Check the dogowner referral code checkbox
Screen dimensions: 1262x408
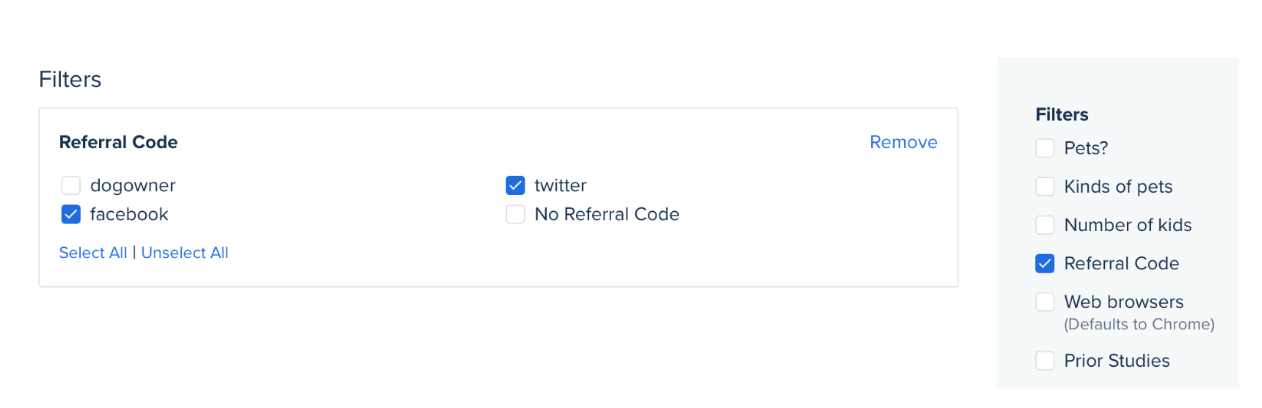click(71, 185)
